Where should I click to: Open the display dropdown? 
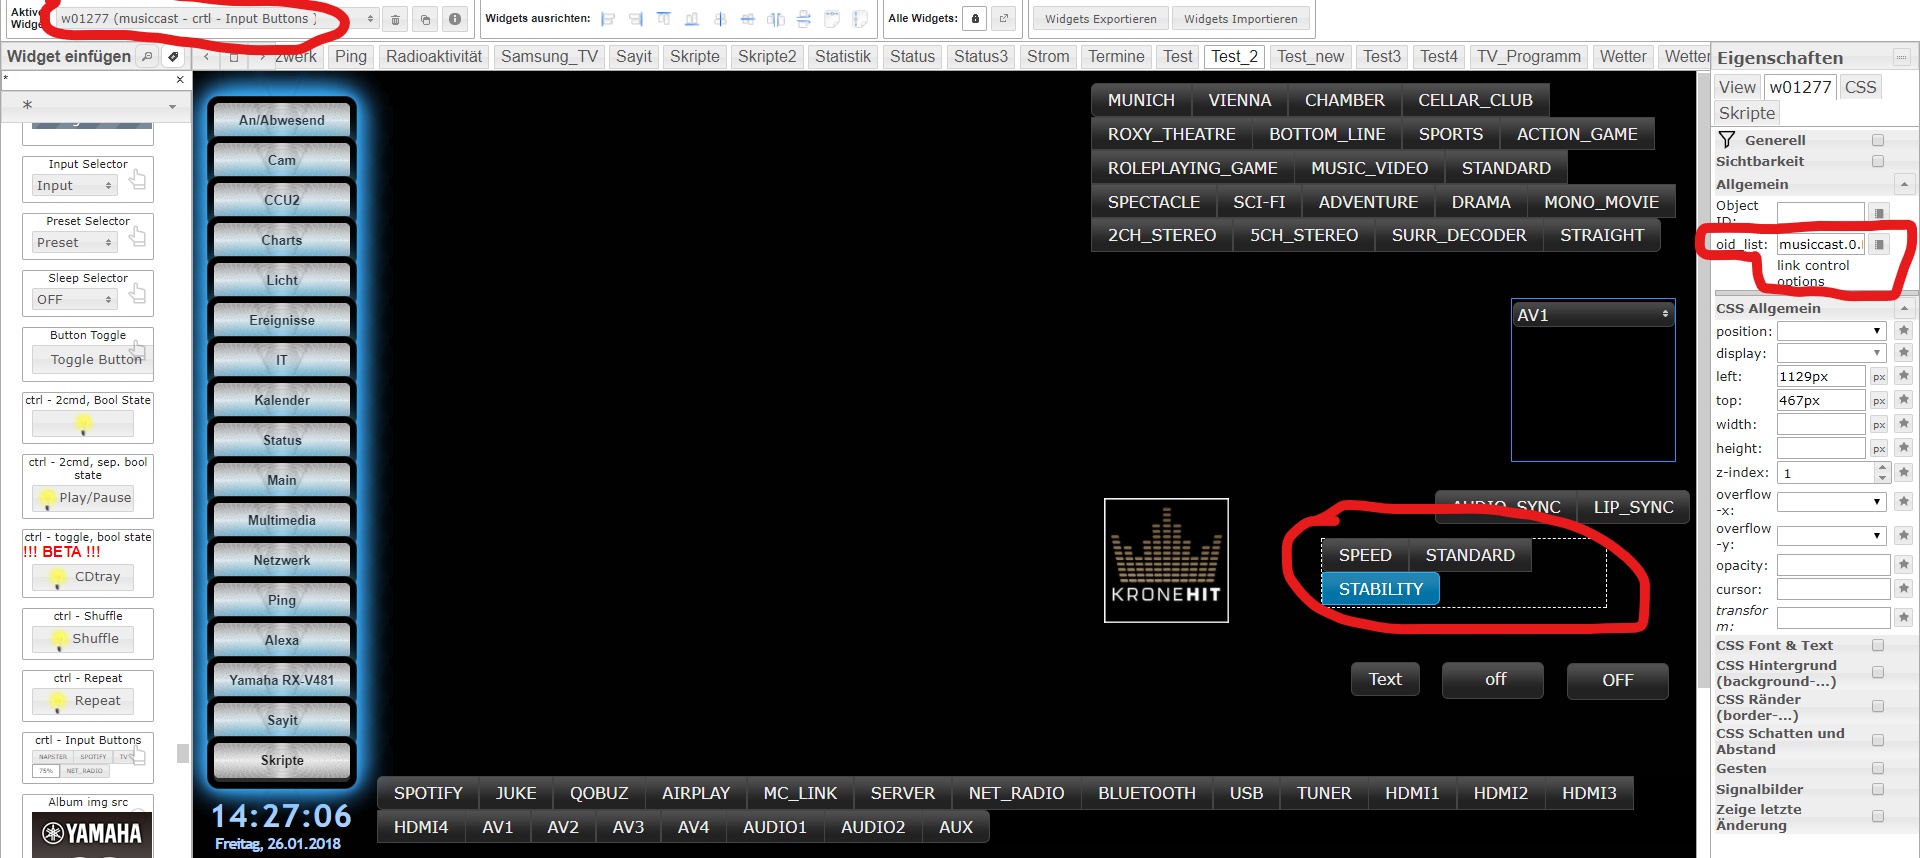(1832, 353)
